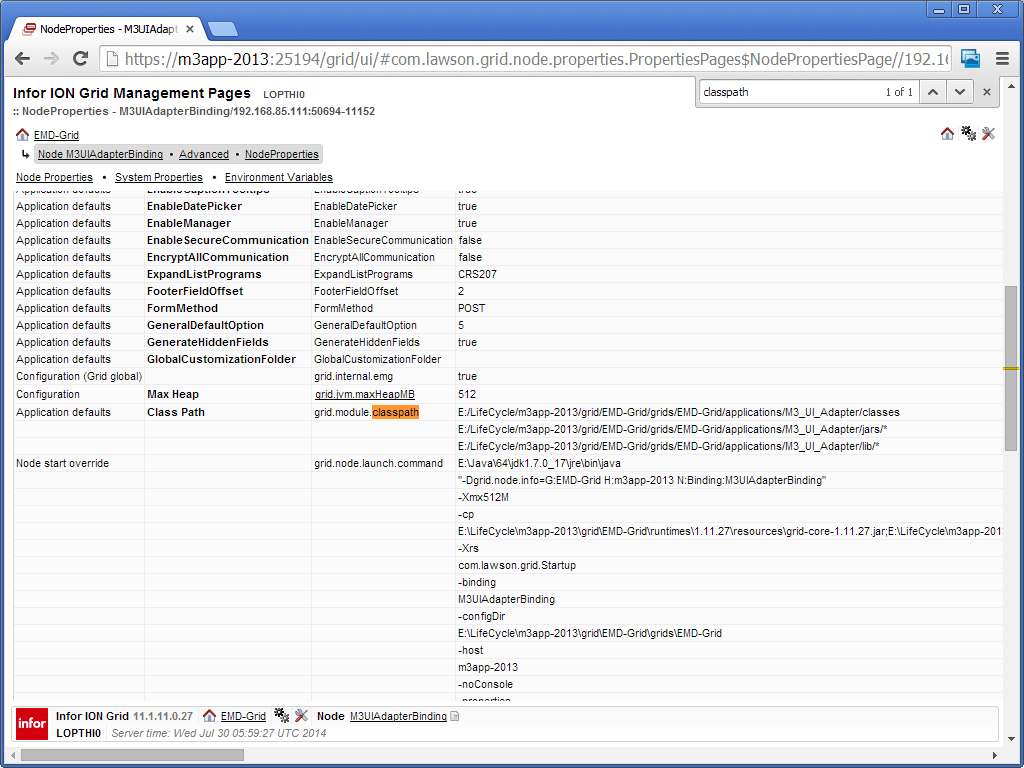Go to next find result with down arrow
The image size is (1024, 768).
click(960, 92)
